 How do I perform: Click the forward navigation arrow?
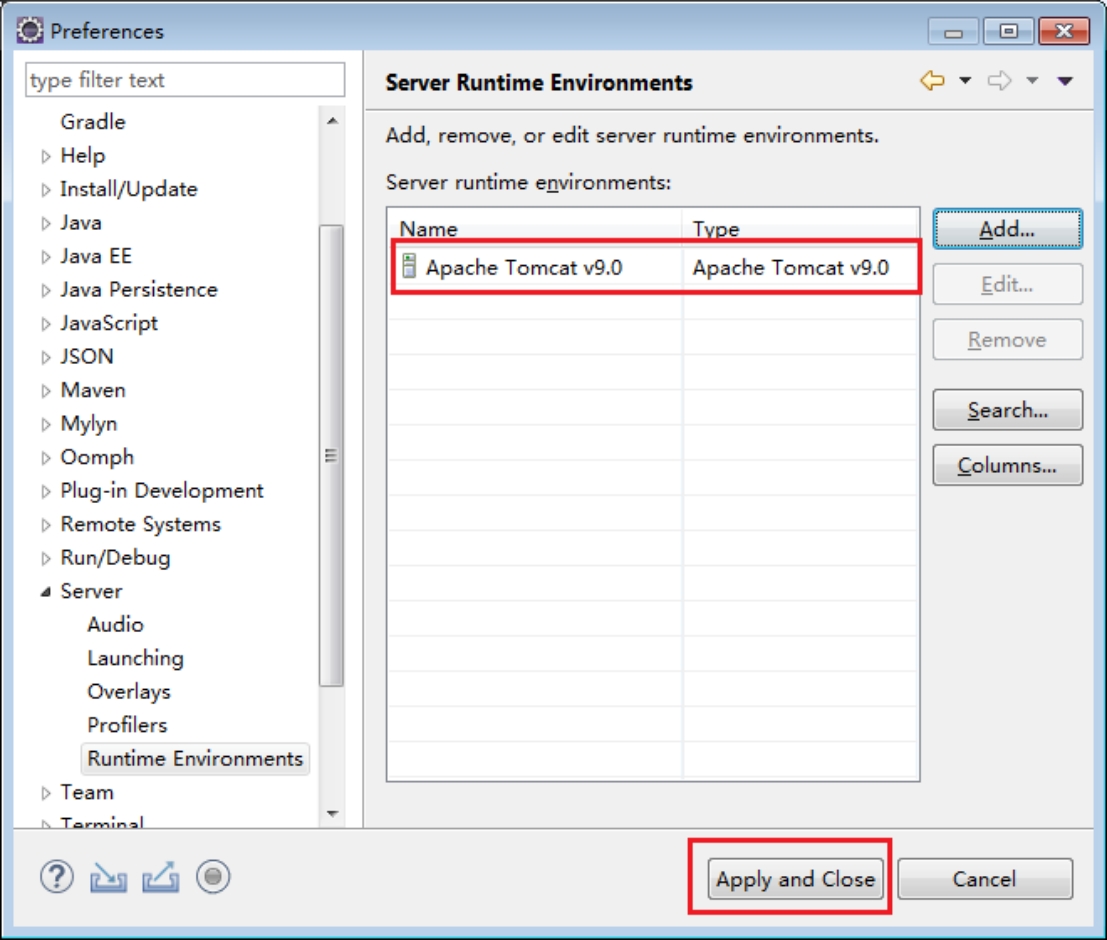(x=999, y=81)
